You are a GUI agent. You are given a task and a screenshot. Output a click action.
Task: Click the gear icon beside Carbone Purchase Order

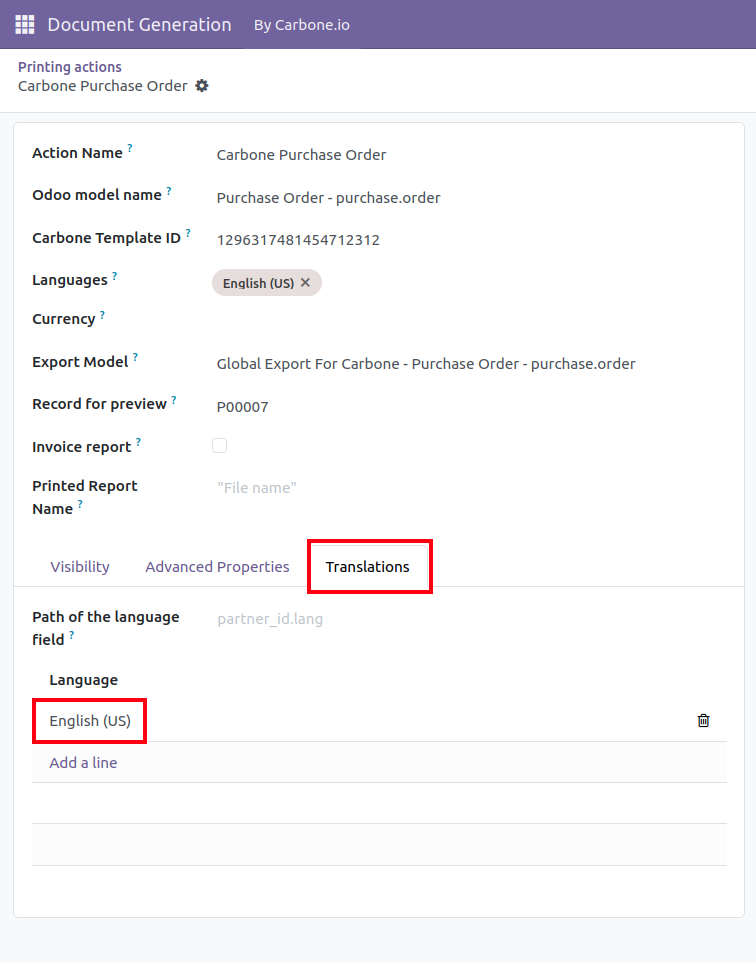pyautogui.click(x=202, y=86)
